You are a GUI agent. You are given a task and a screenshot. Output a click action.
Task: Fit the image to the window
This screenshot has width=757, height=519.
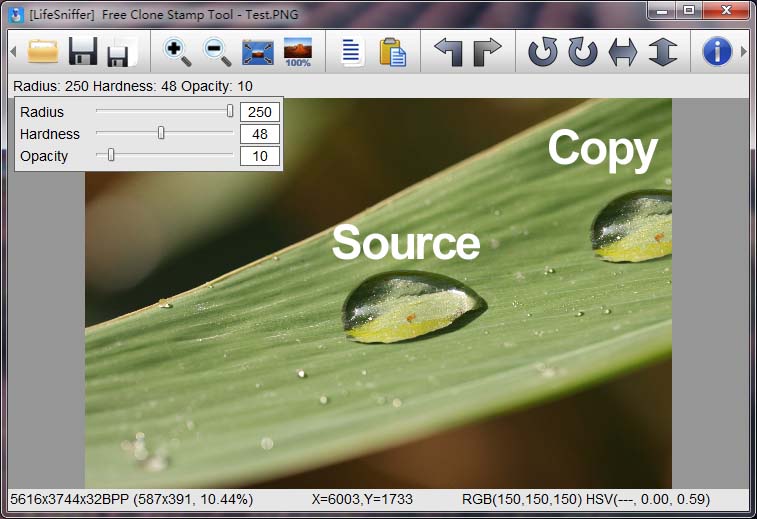tap(257, 53)
